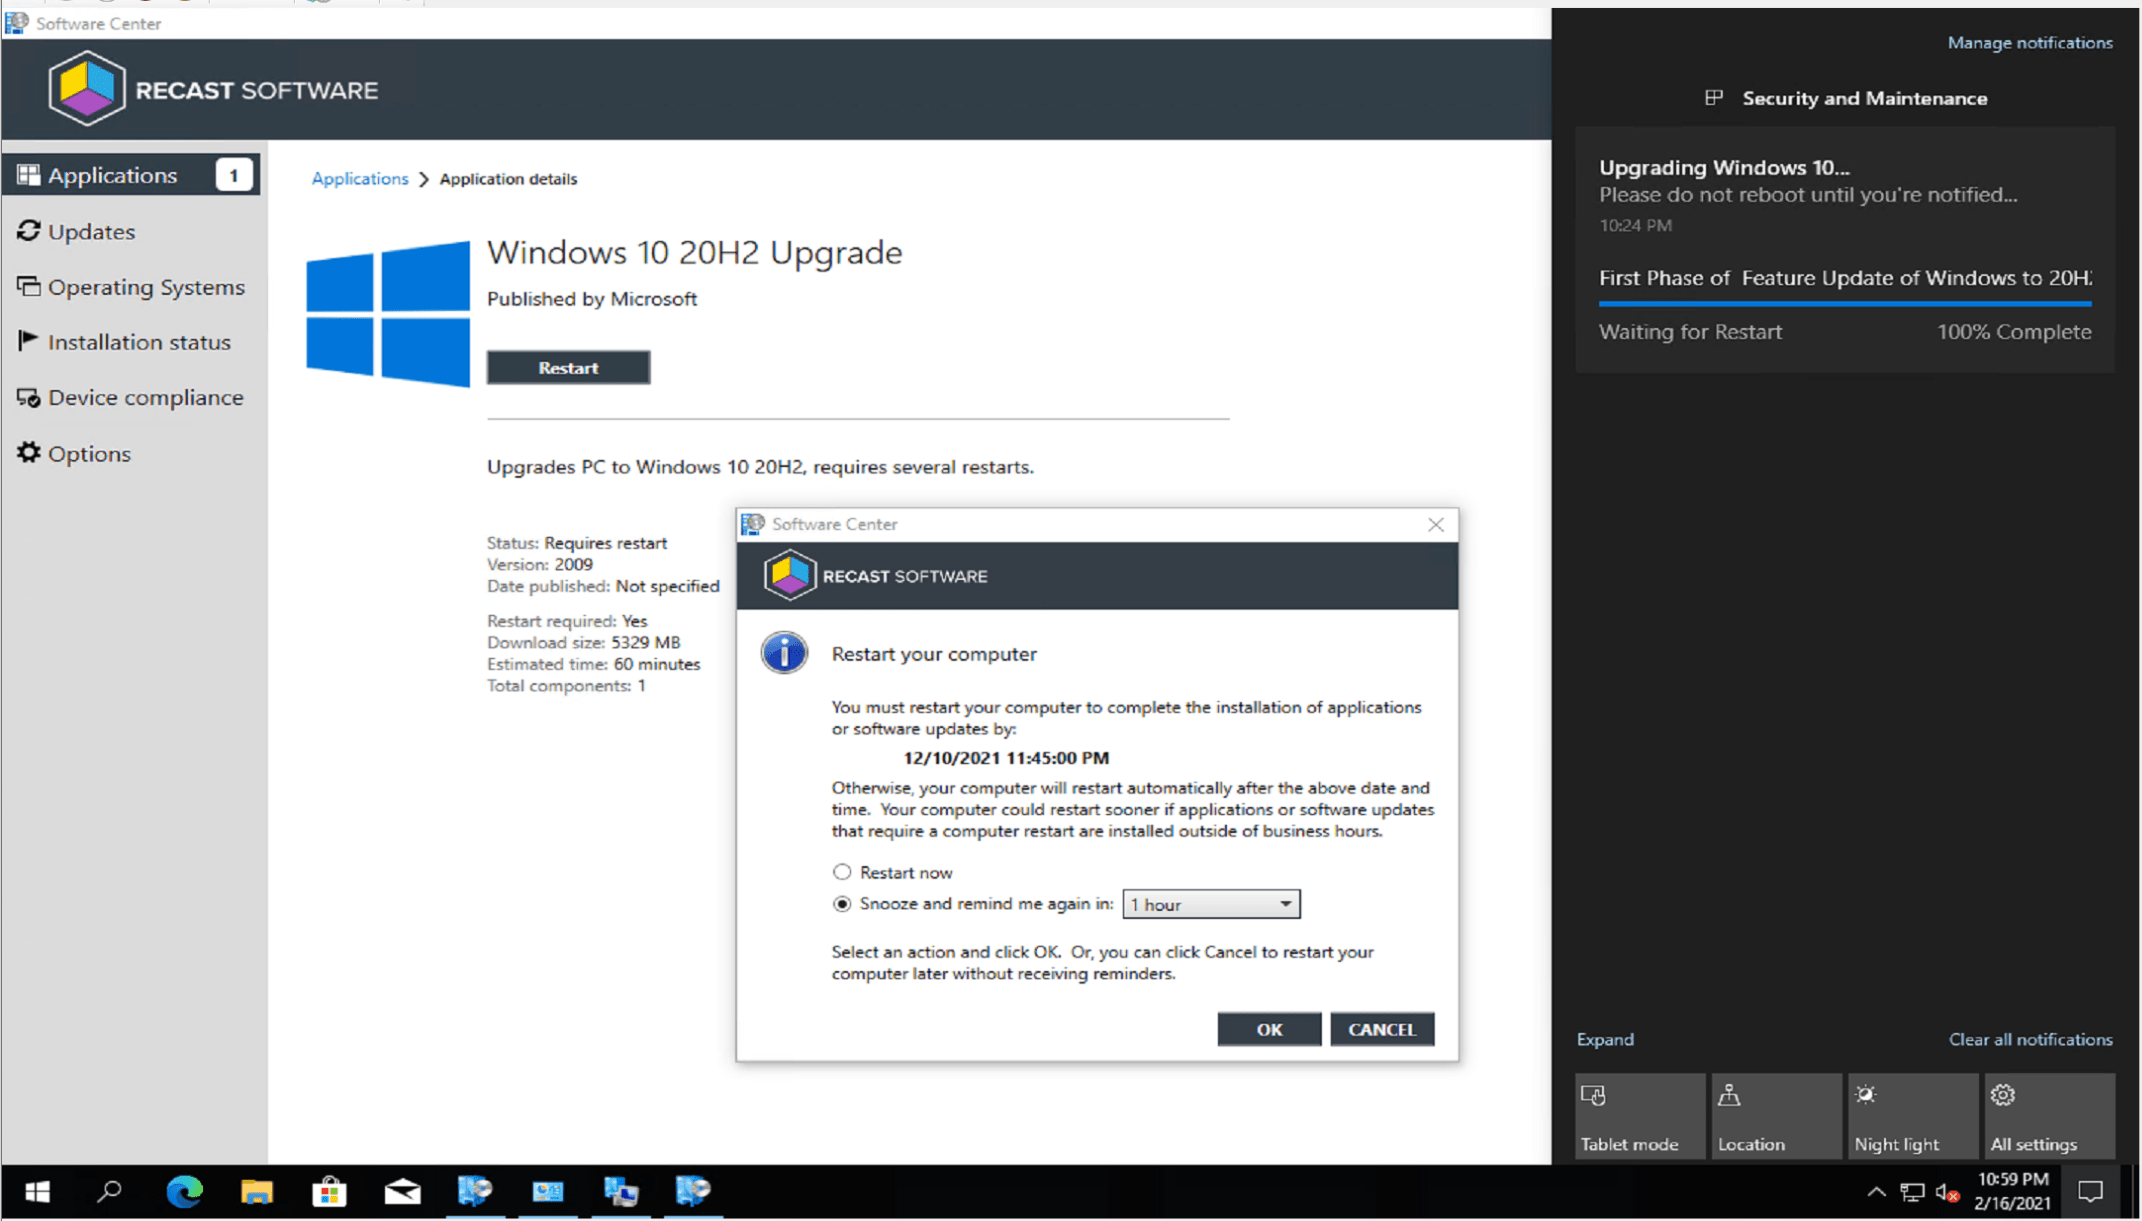Open Options gear in sidebar
Screen dimensions: 2142x1221
coord(88,454)
